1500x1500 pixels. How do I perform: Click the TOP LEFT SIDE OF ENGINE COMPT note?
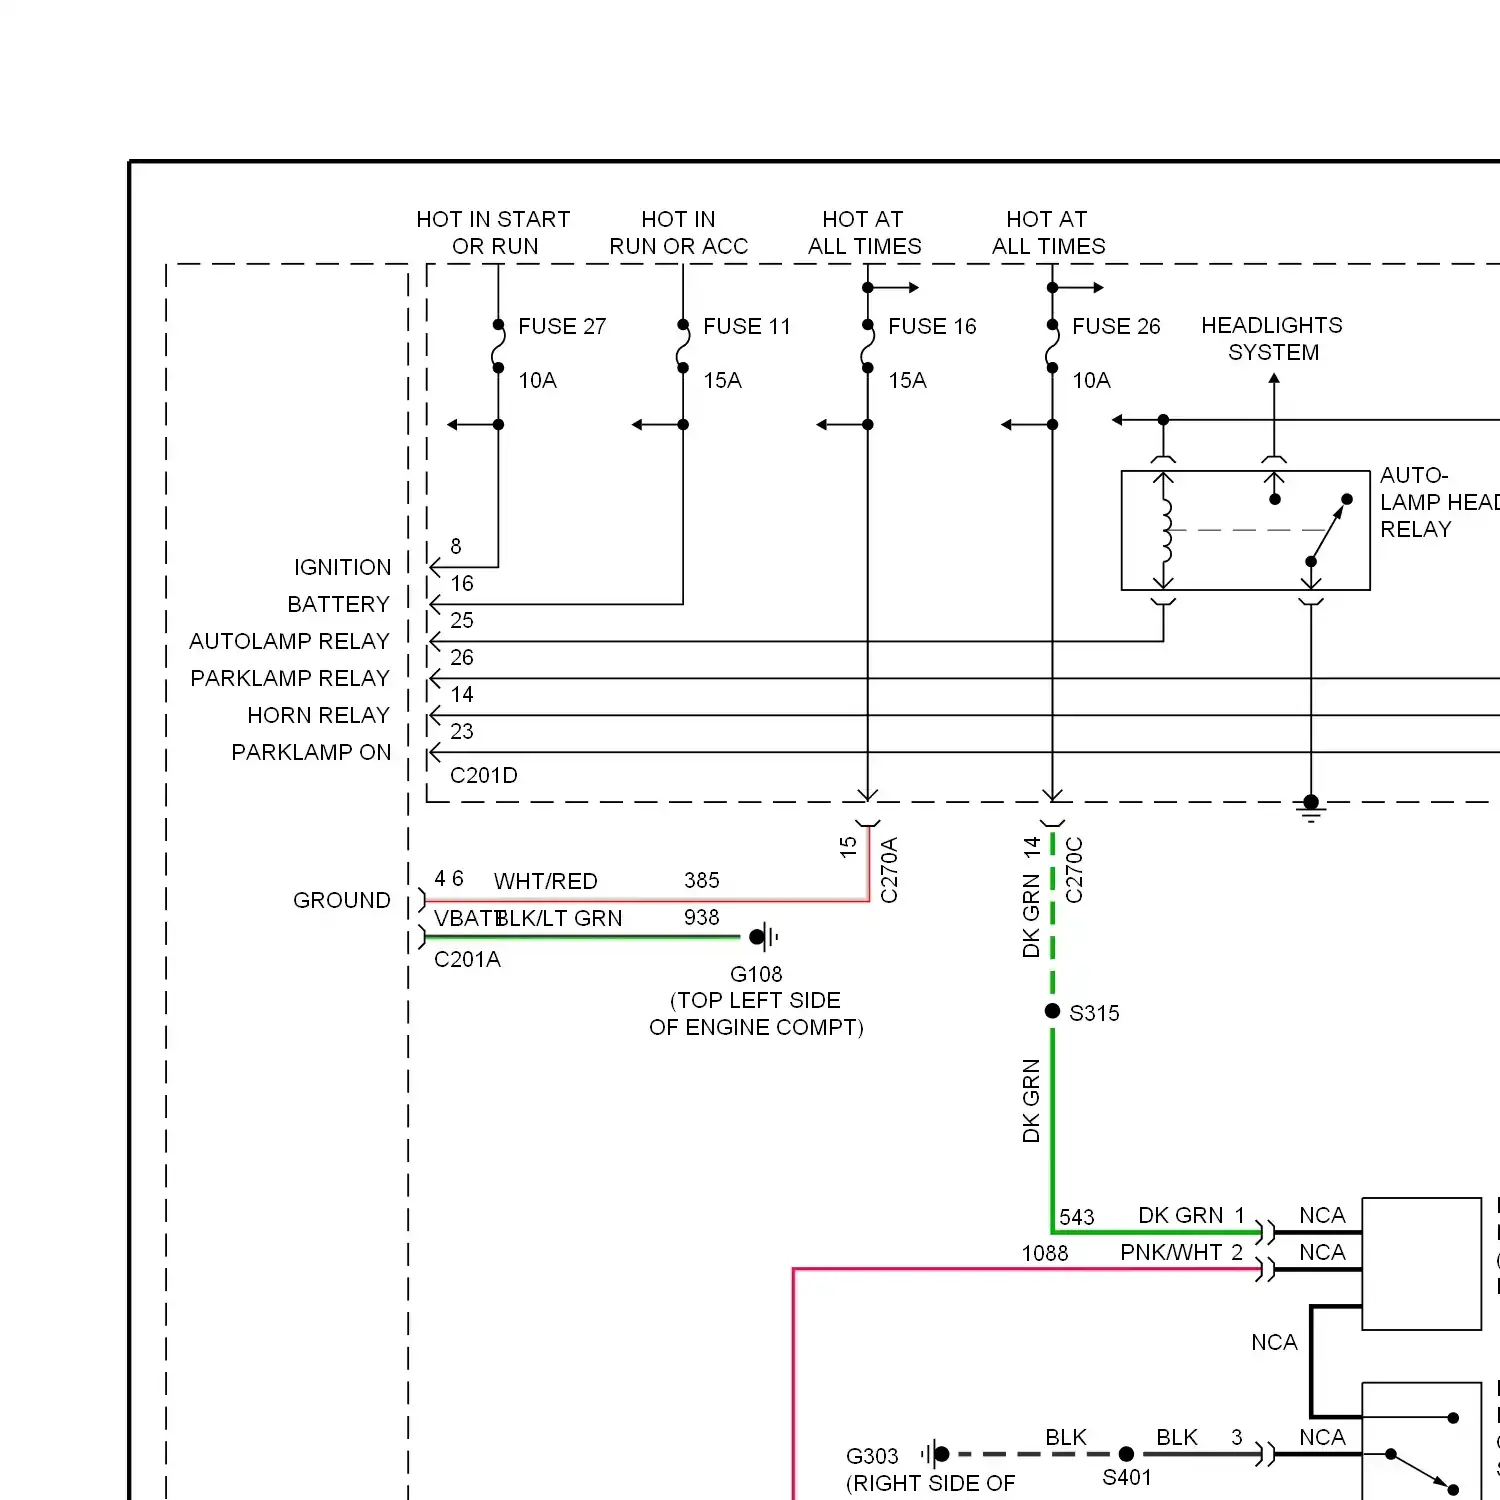click(757, 1014)
